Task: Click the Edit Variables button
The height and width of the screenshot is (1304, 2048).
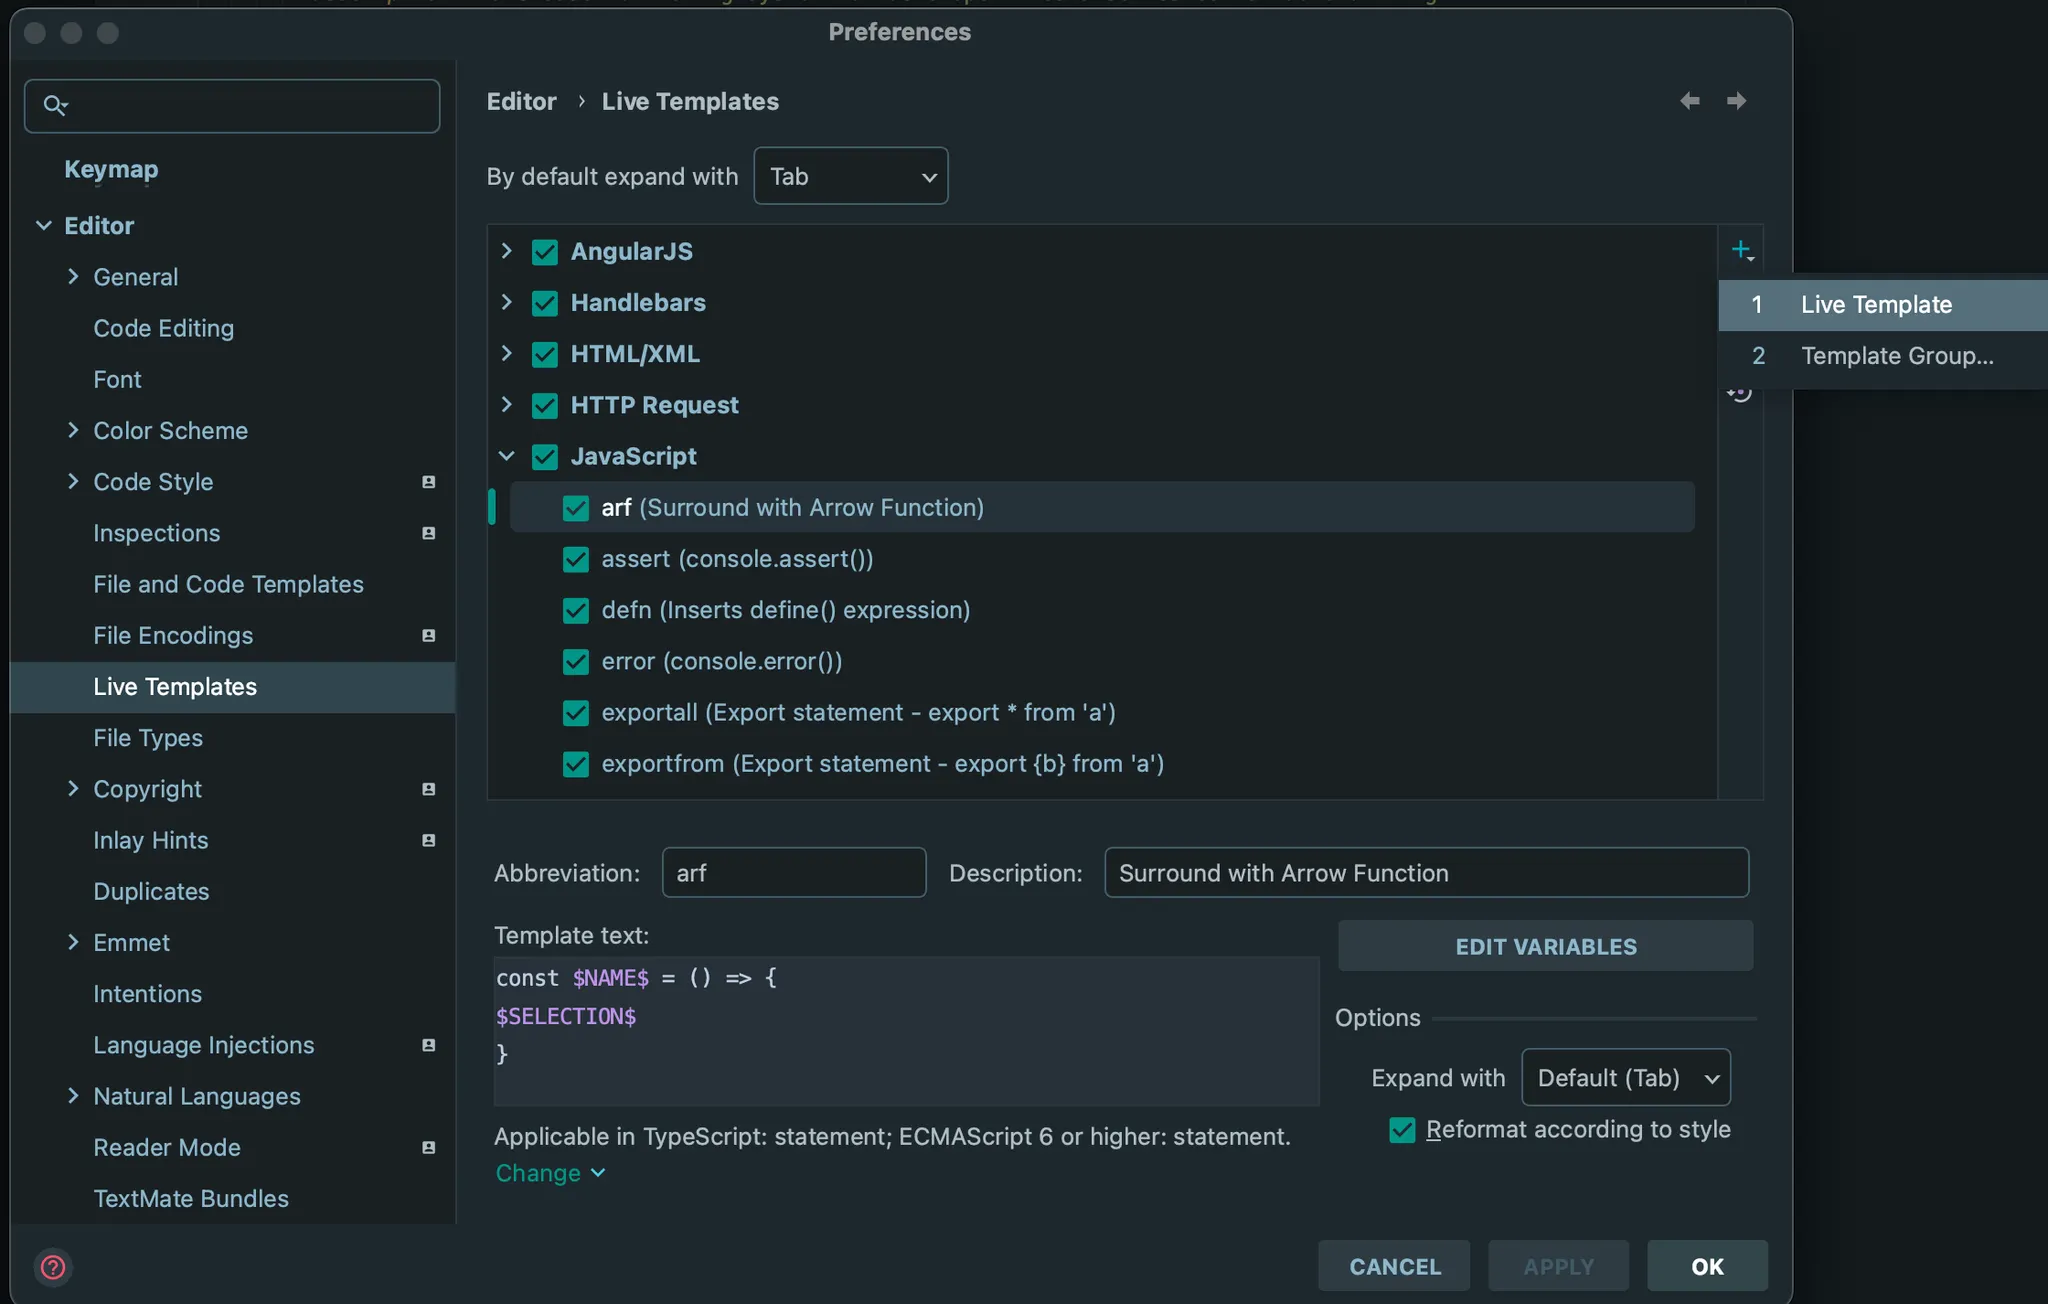Action: click(1545, 946)
